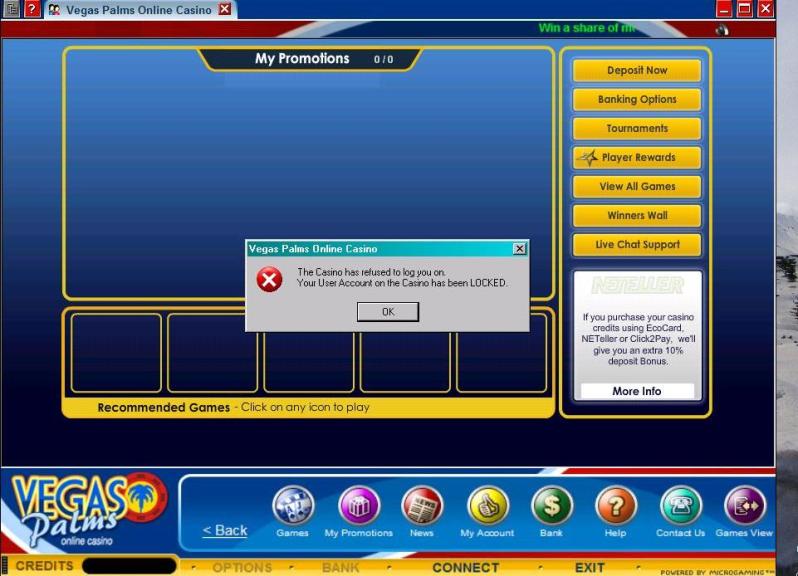The image size is (798, 576).
Task: Click the error dialog title bar text
Action: 313,249
